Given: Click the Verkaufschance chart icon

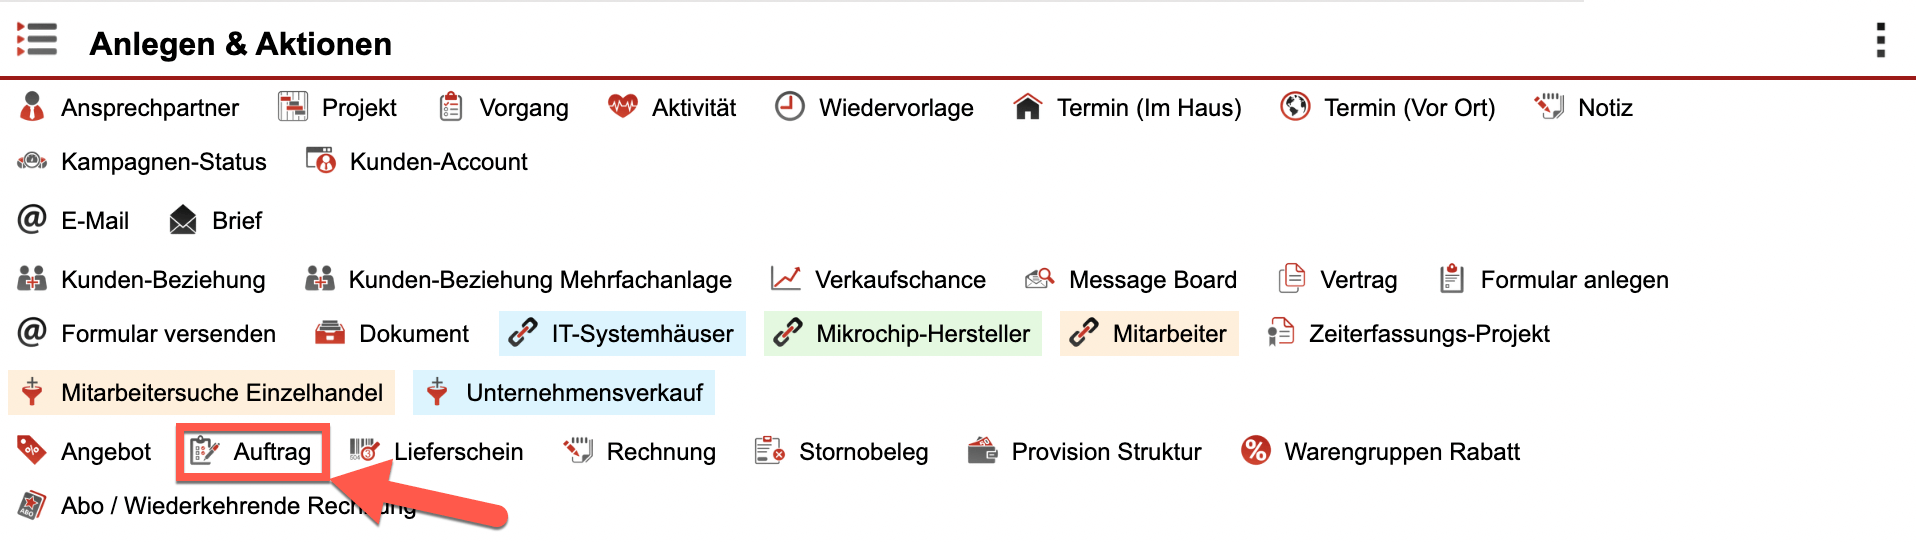Looking at the screenshot, I should (786, 279).
